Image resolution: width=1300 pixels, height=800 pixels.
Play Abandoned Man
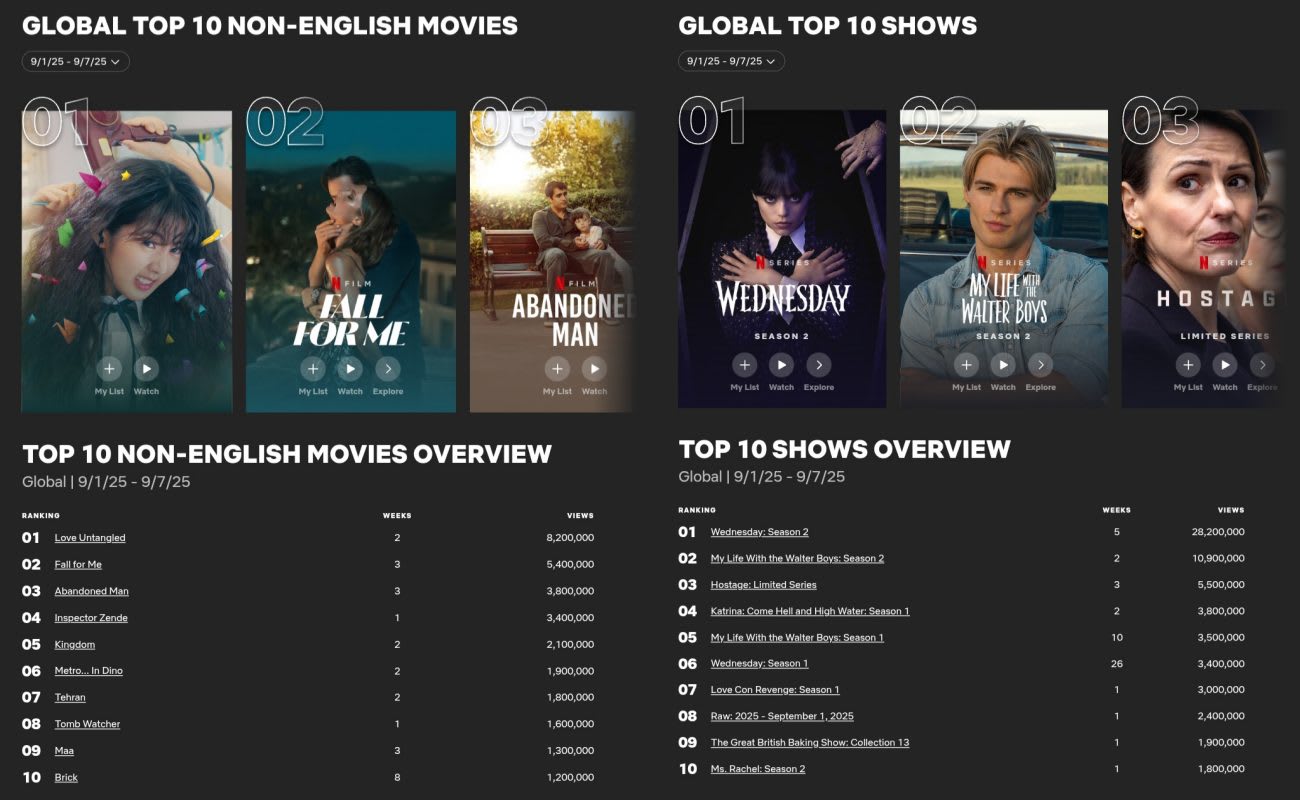tap(595, 368)
